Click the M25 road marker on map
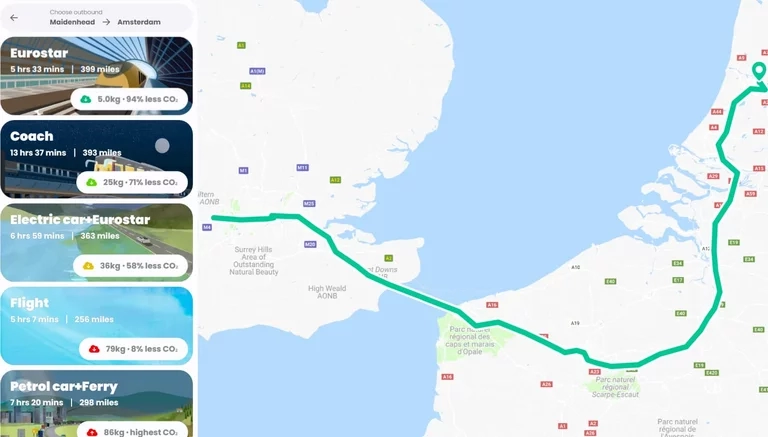The image size is (768, 437). (x=309, y=203)
